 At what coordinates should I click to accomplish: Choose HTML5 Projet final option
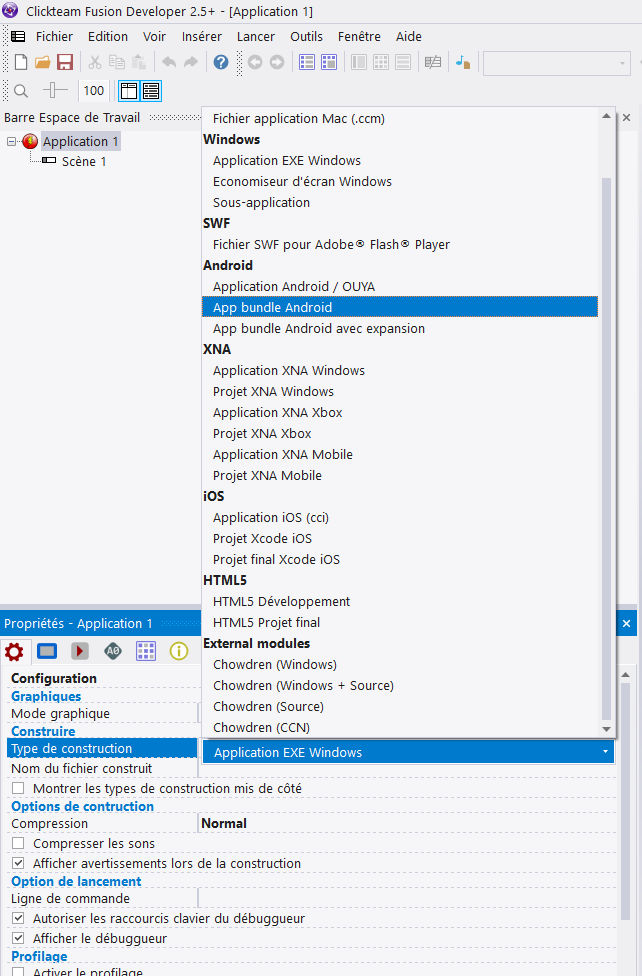(x=400, y=622)
